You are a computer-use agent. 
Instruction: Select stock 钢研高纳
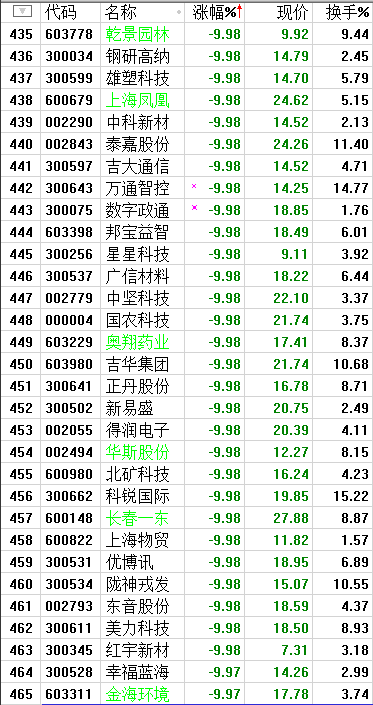click(138, 56)
